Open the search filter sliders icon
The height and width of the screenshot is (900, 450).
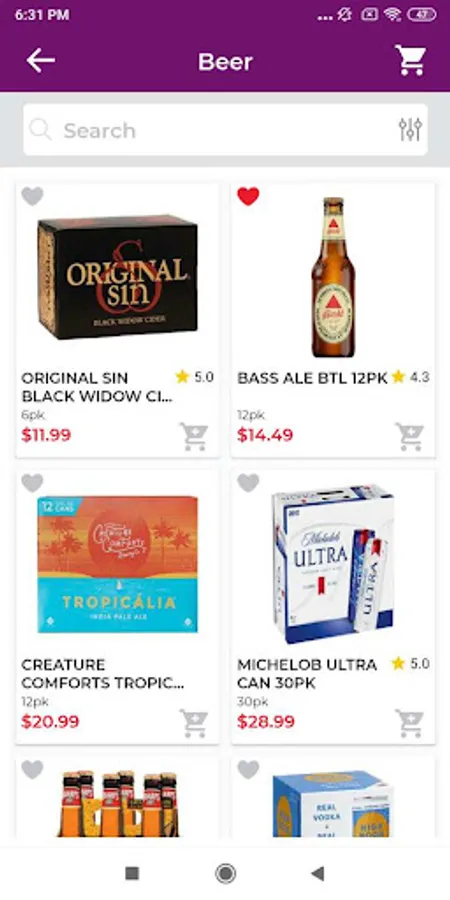point(410,130)
